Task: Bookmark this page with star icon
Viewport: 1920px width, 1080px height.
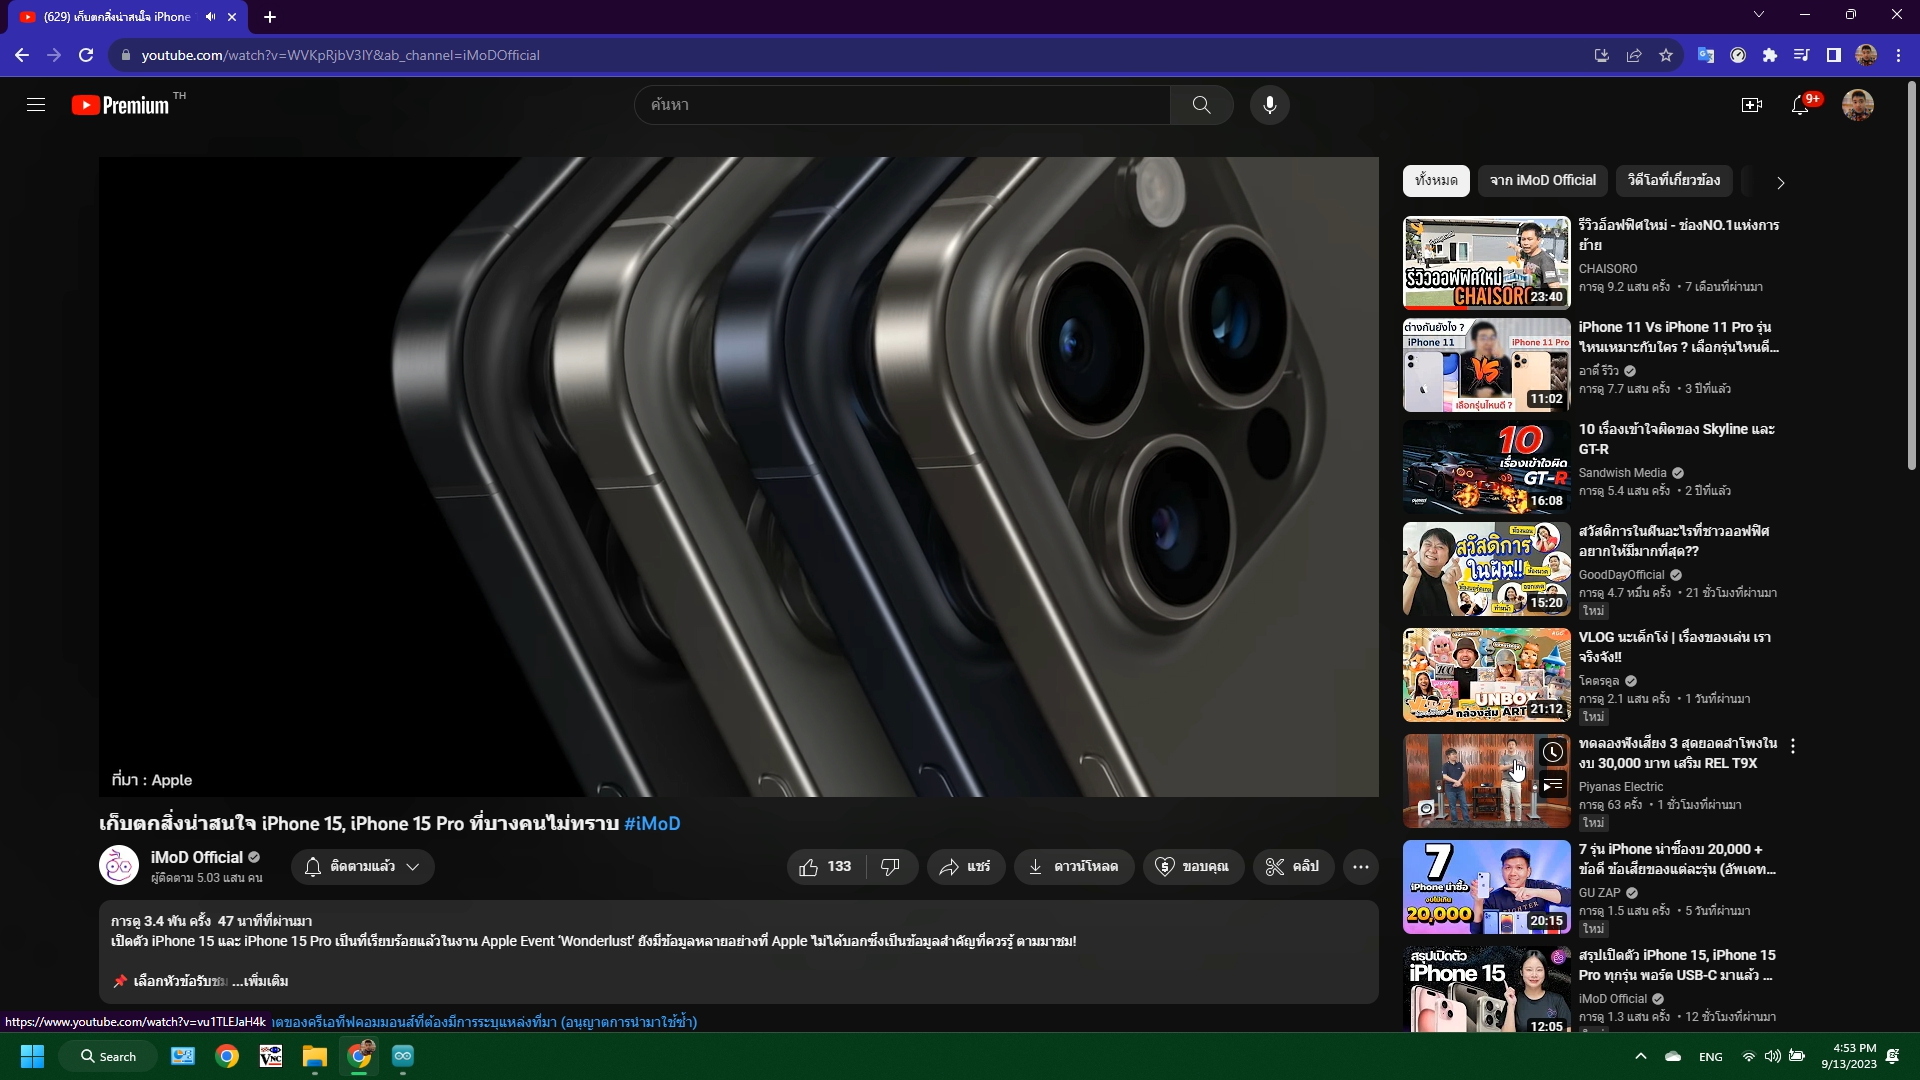Action: coord(1666,55)
